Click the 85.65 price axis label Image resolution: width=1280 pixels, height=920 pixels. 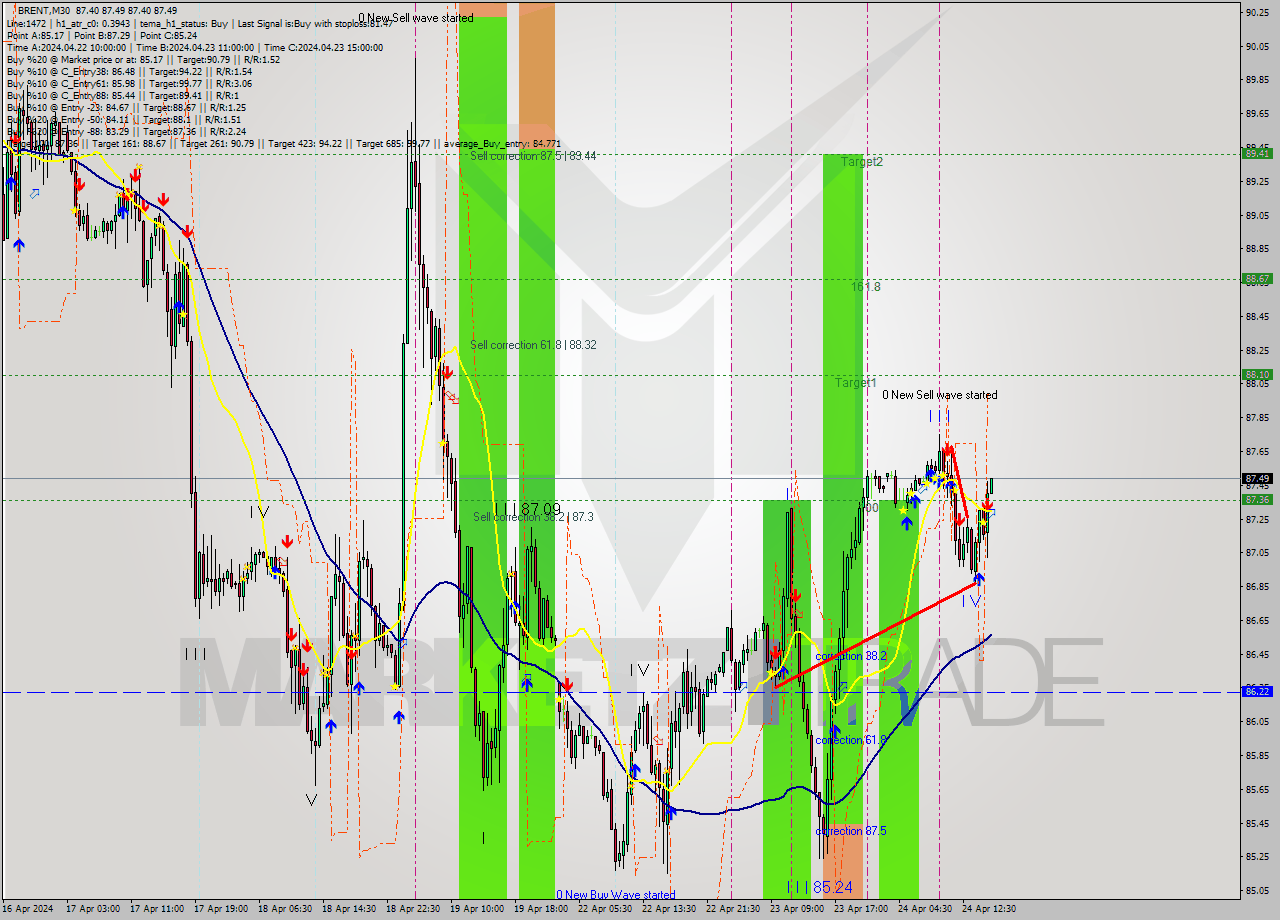pos(1257,789)
